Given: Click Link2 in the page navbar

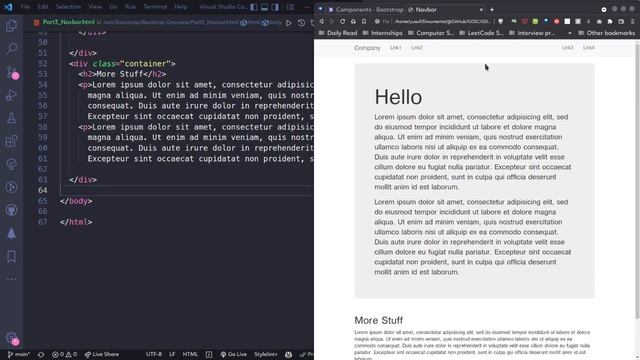Looking at the screenshot, I should [x=417, y=48].
